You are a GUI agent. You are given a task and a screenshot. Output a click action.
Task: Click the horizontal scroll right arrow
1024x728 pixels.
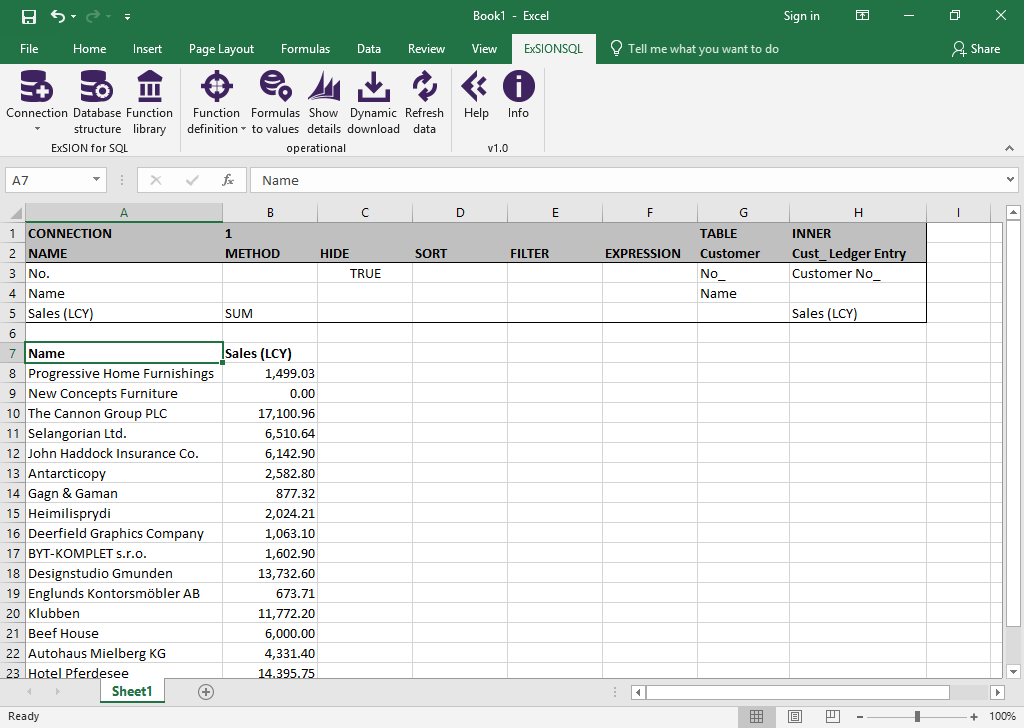click(x=997, y=692)
